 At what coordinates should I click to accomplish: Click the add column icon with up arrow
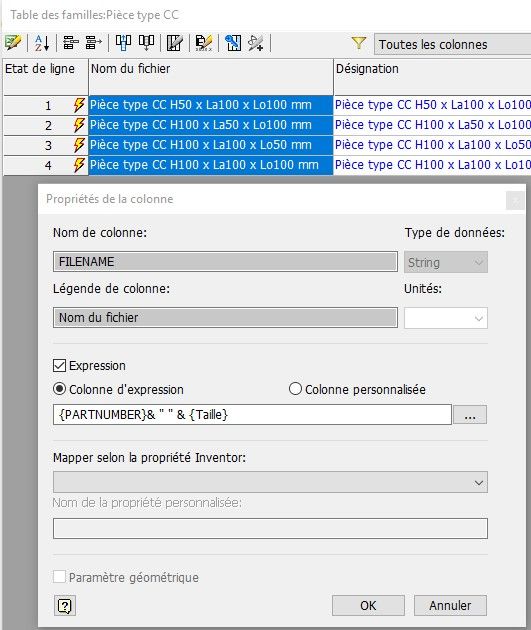(x=123, y=43)
